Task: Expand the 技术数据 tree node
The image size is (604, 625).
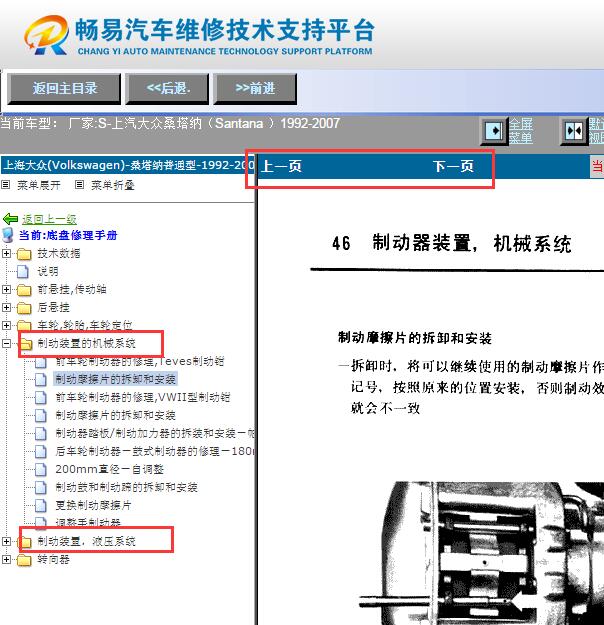Action: tap(6, 254)
